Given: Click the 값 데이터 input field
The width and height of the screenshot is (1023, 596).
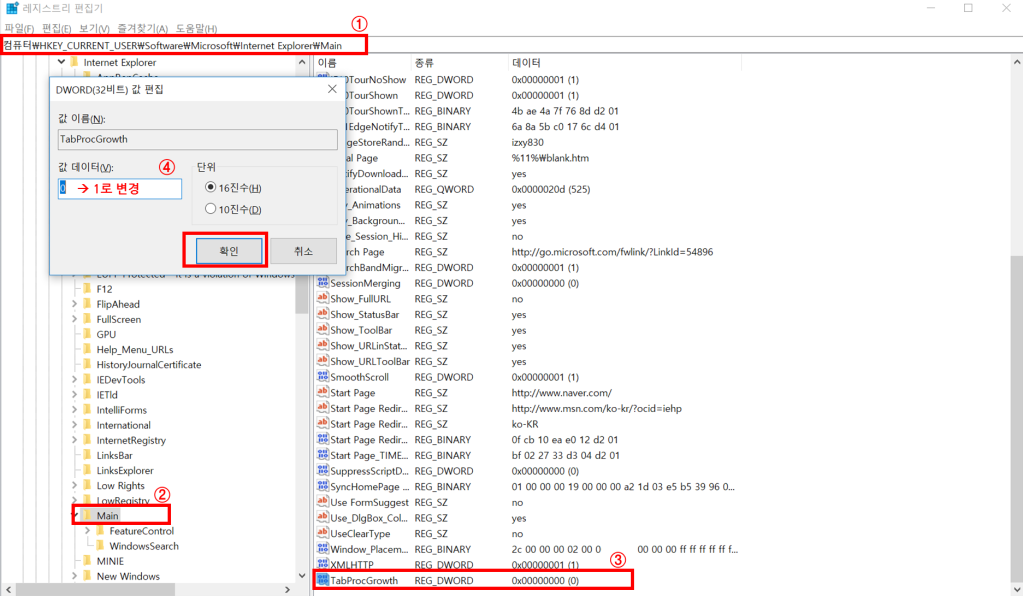Looking at the screenshot, I should click(120, 188).
